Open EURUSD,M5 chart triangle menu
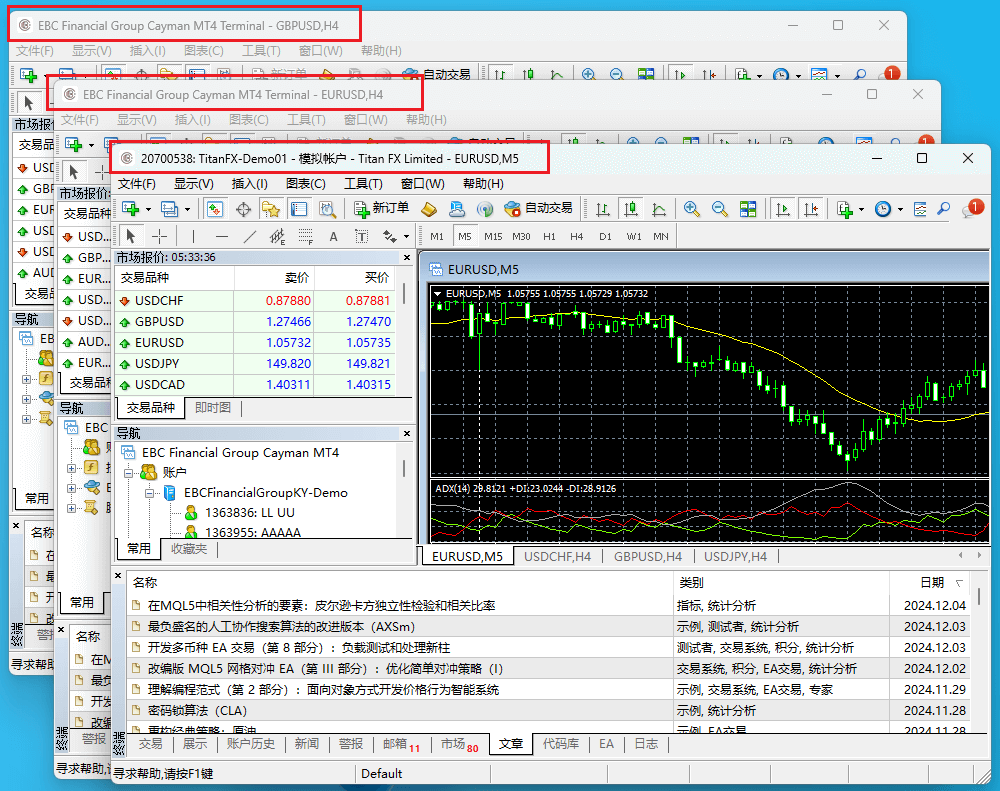Viewport: 1000px width, 791px height. point(438,293)
